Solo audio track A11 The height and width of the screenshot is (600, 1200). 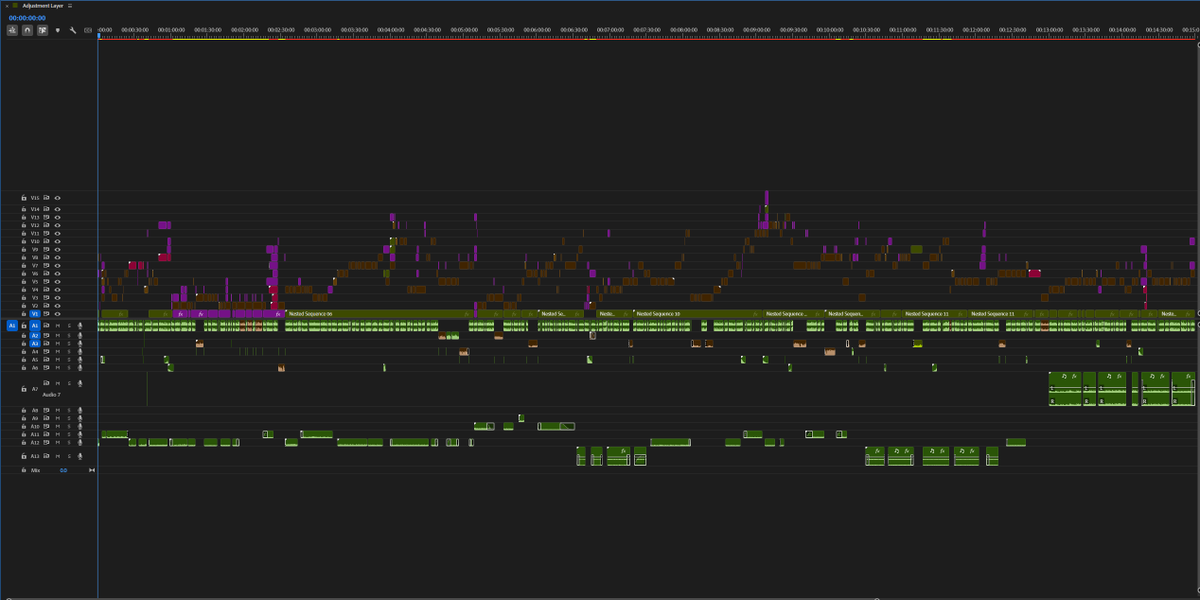click(x=69, y=434)
